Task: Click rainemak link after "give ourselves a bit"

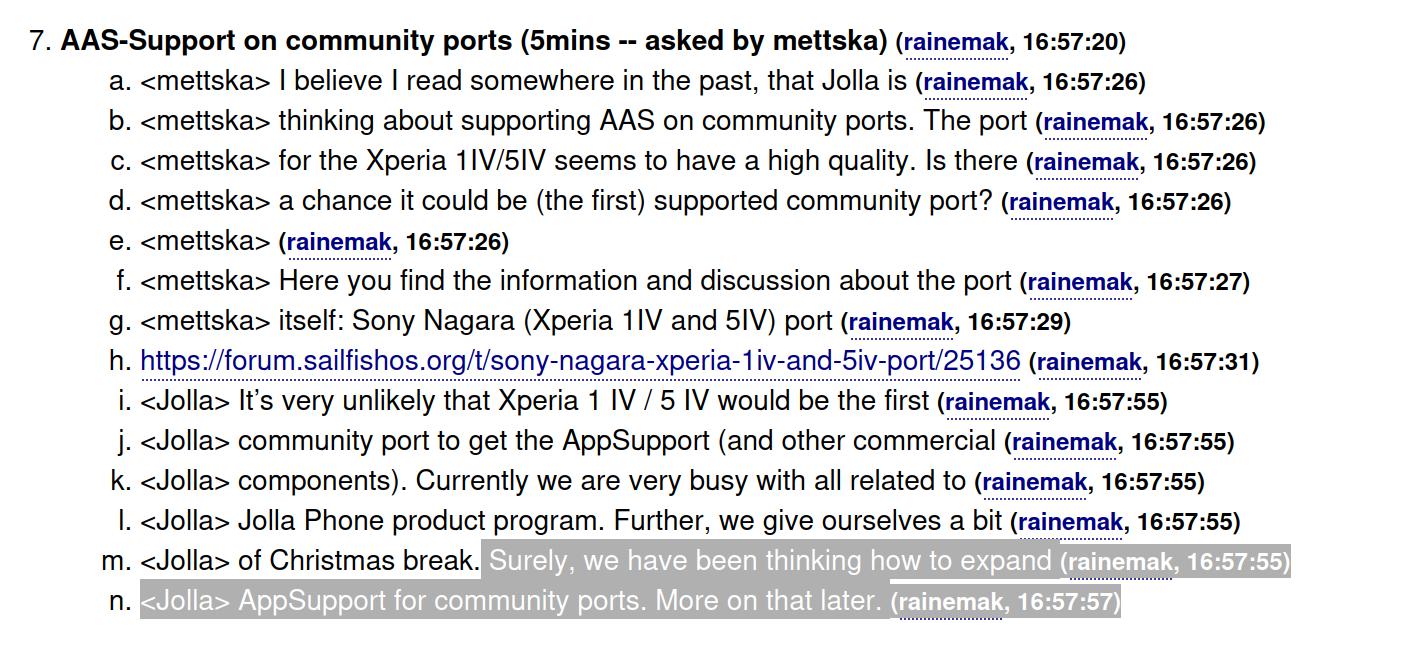Action: click(x=1070, y=522)
